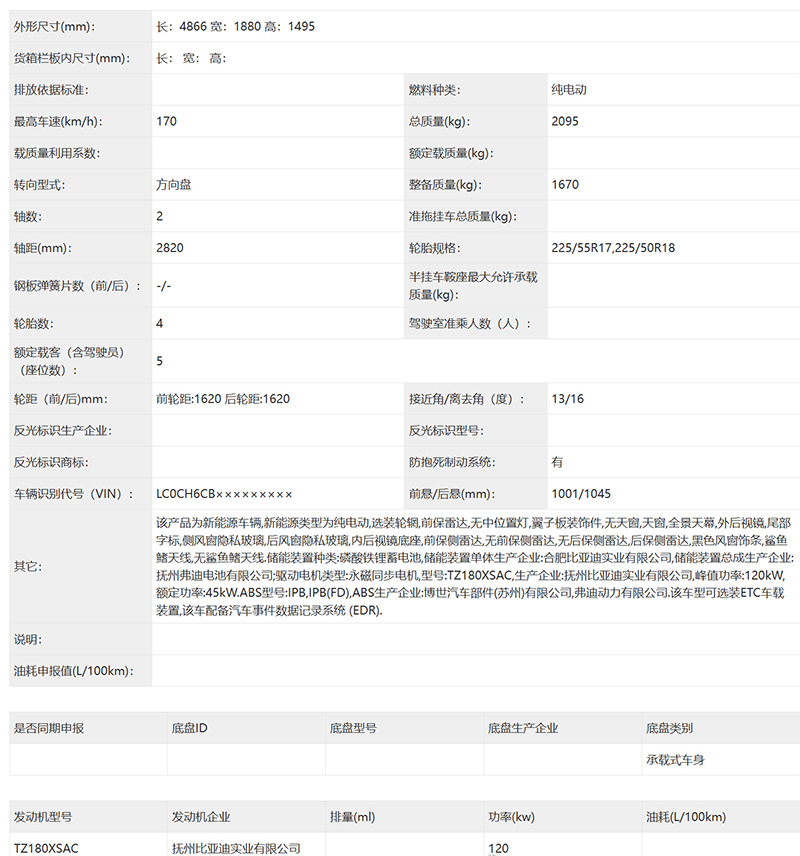Click the 发动机企业 column header
The height and width of the screenshot is (856, 800).
point(201,817)
